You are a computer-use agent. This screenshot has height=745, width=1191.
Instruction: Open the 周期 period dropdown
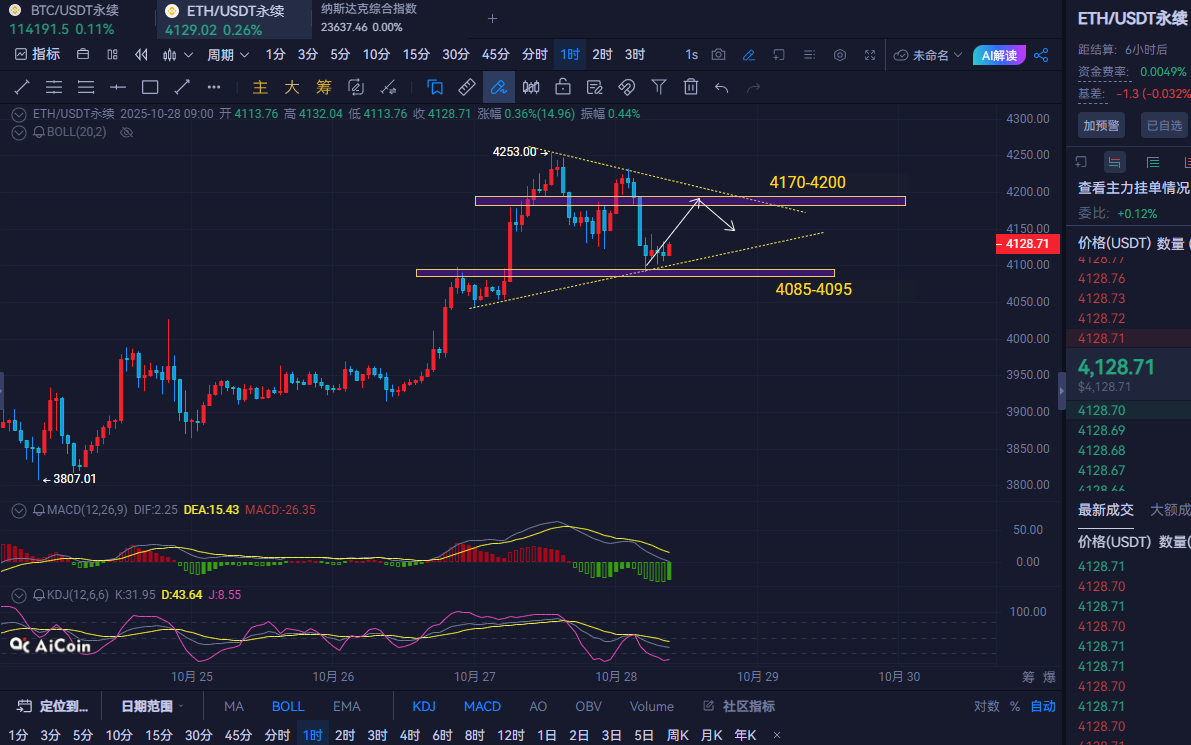227,55
